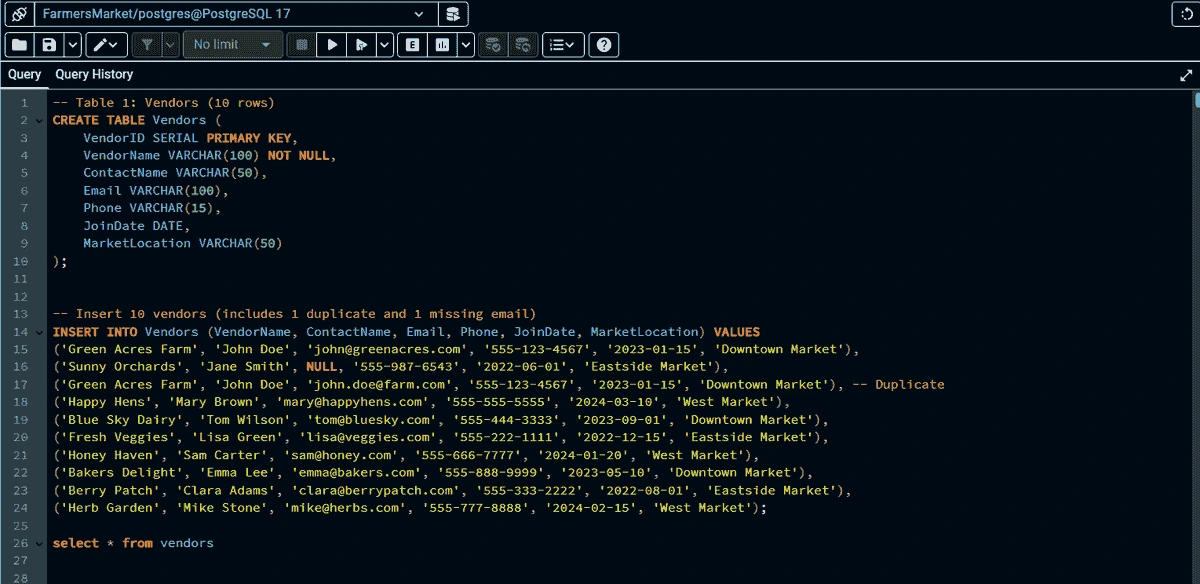Click the connection status icon
Screen dimensions: 1200x584
[x=19, y=14]
